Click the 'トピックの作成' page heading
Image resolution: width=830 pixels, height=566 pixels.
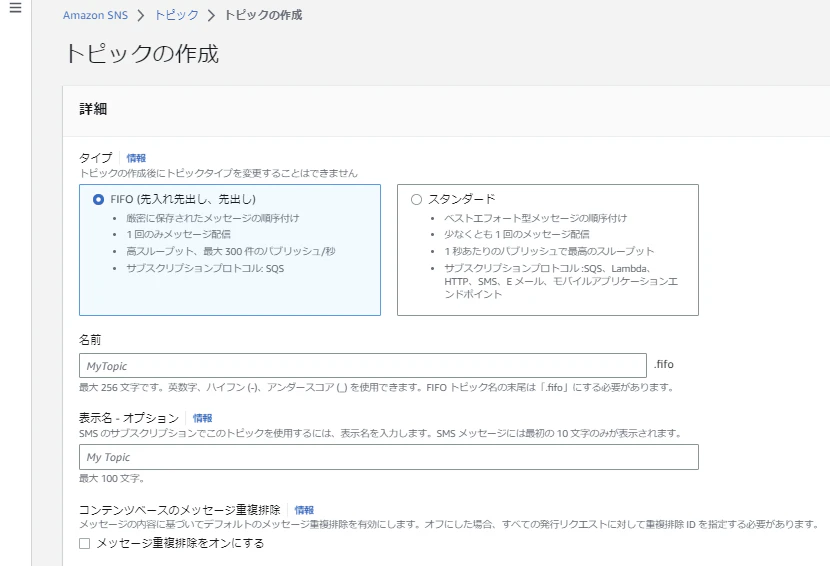tap(142, 53)
